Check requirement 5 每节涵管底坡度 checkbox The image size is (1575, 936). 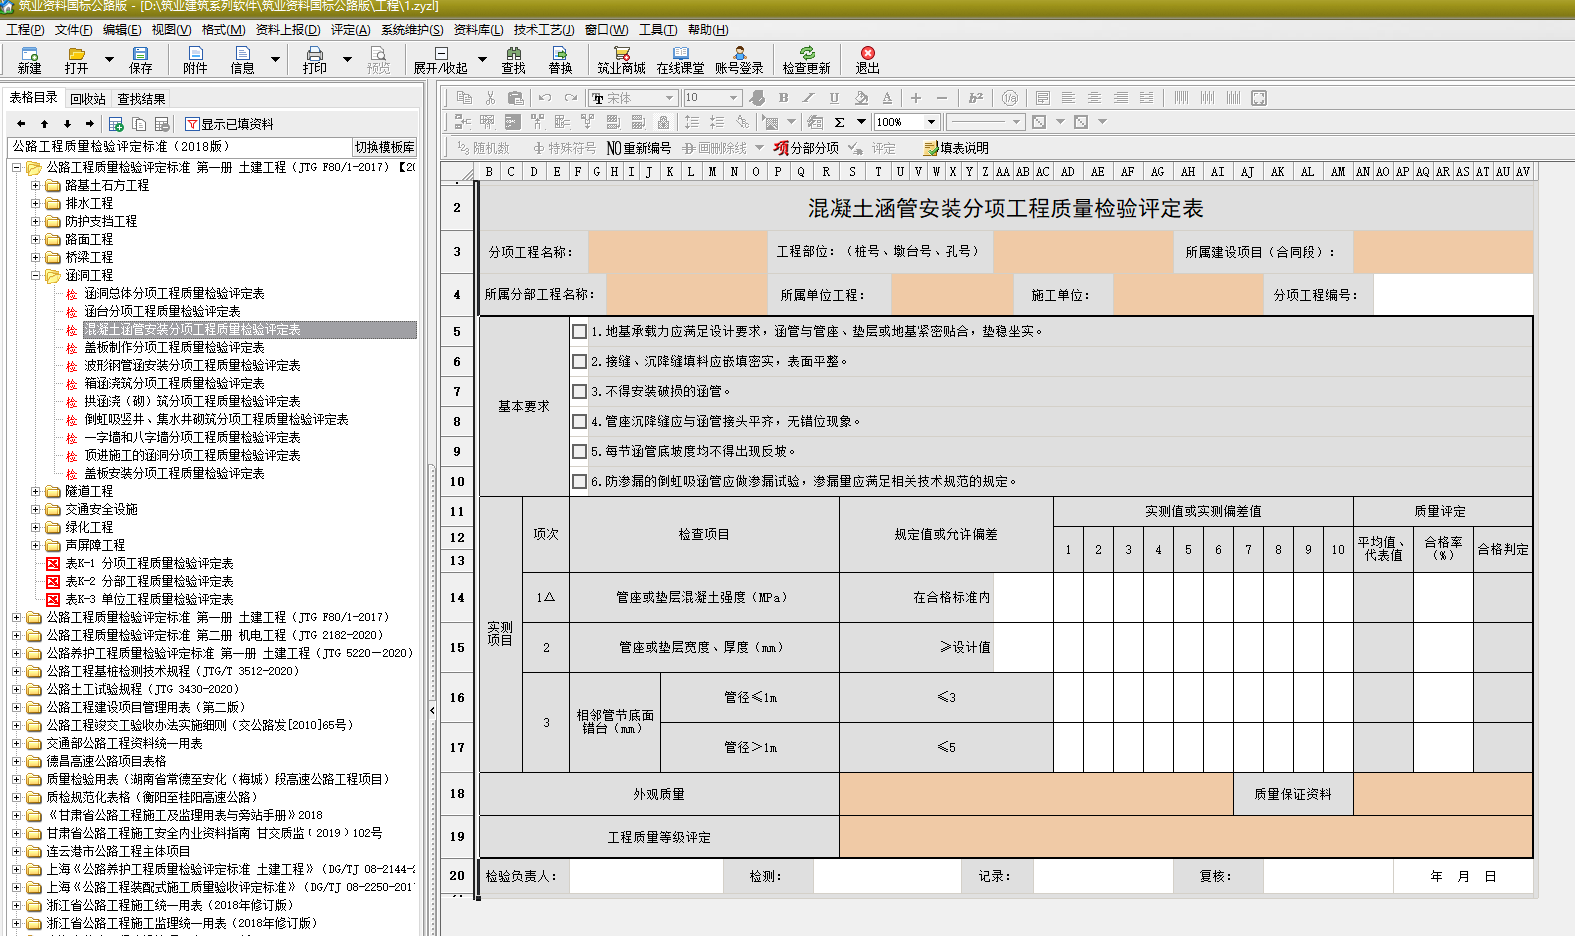[x=579, y=451]
